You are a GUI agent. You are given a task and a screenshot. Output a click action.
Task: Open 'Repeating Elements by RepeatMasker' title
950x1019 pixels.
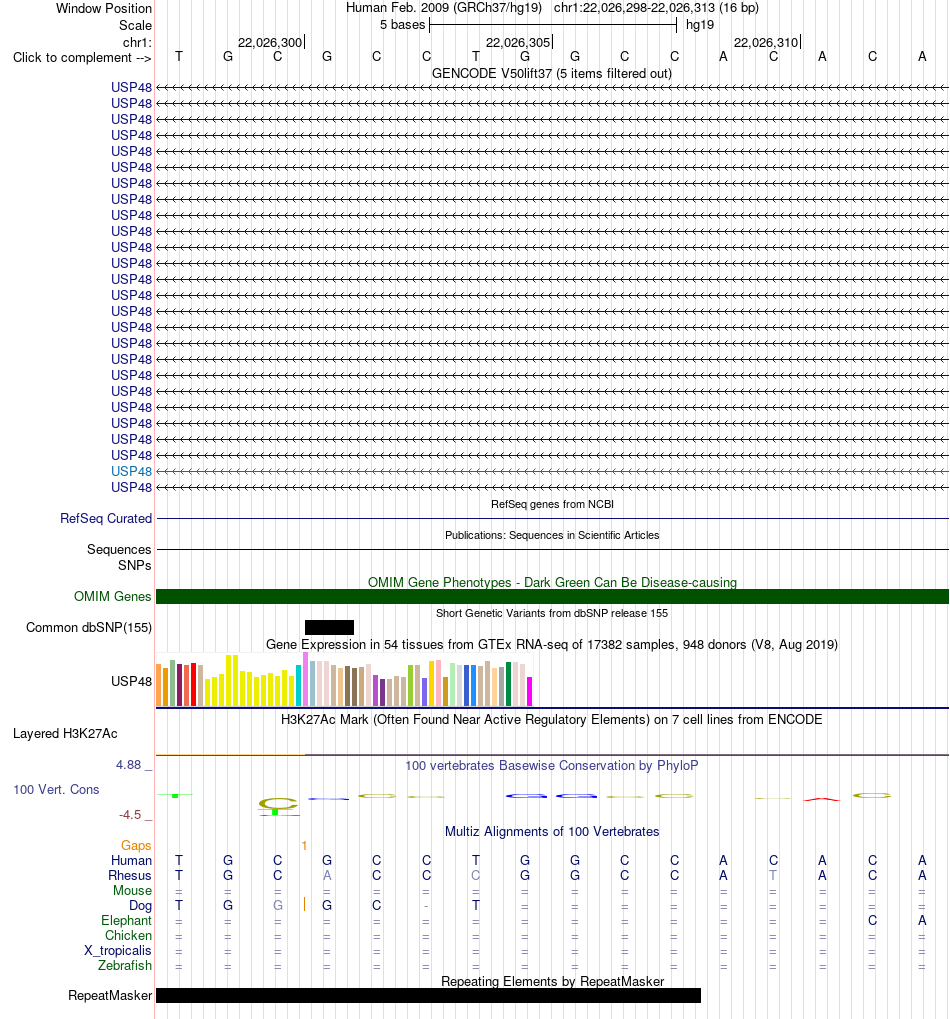point(552,981)
